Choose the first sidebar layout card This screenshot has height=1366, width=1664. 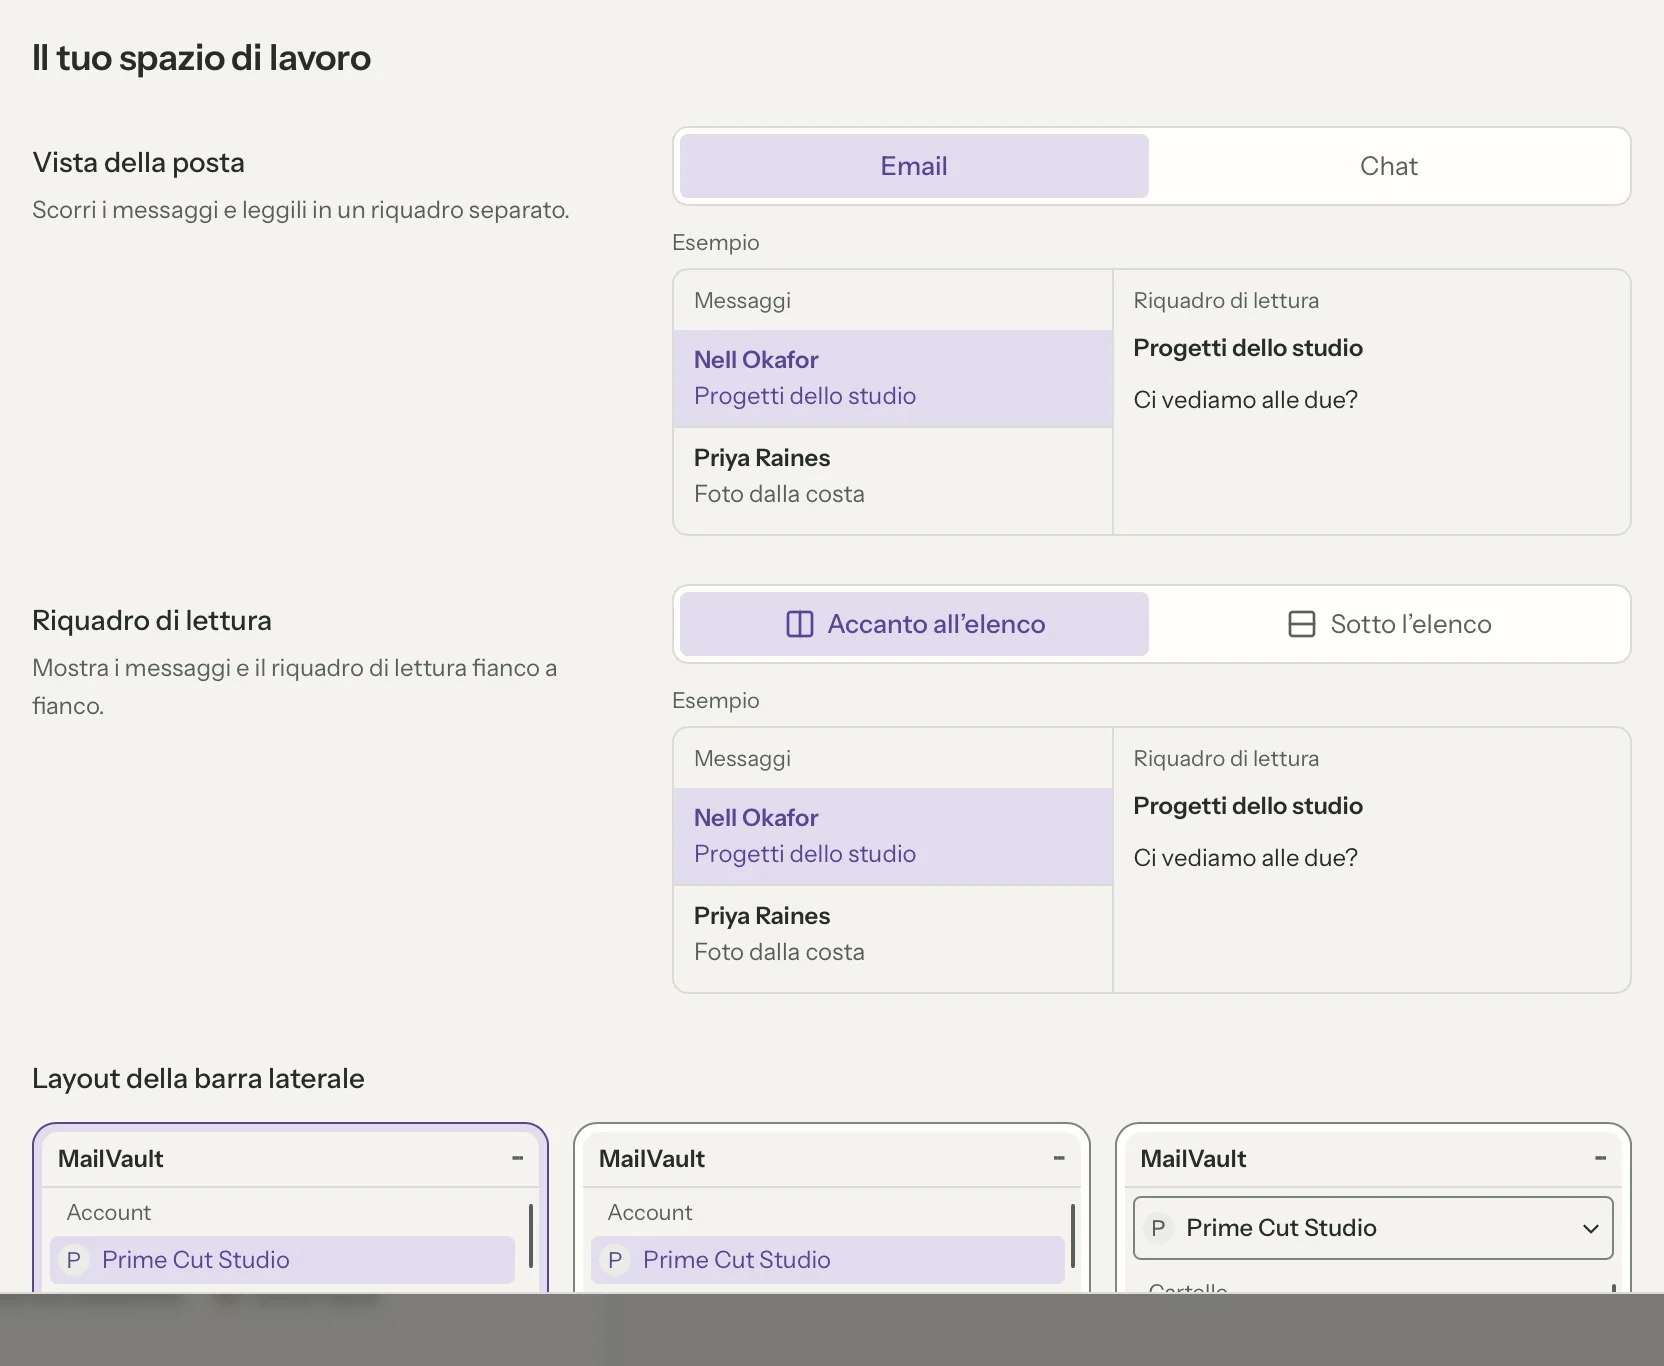290,1208
